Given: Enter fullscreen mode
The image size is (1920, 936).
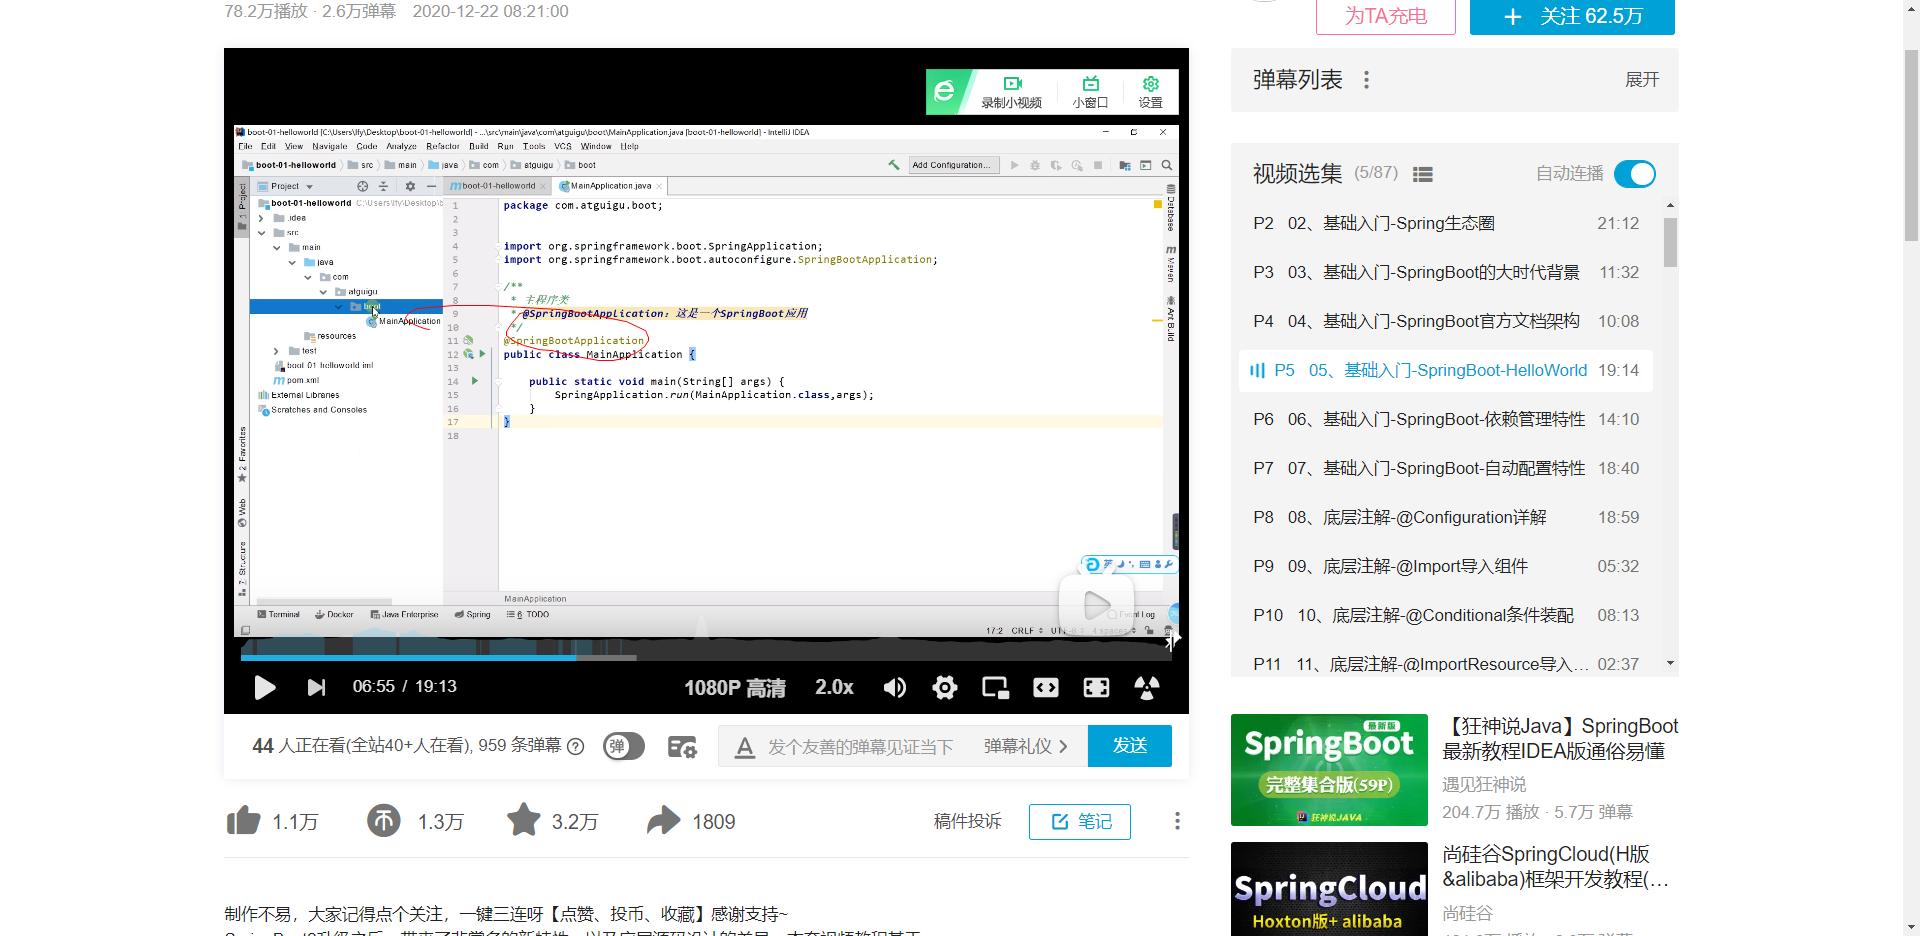Looking at the screenshot, I should click(x=1096, y=687).
